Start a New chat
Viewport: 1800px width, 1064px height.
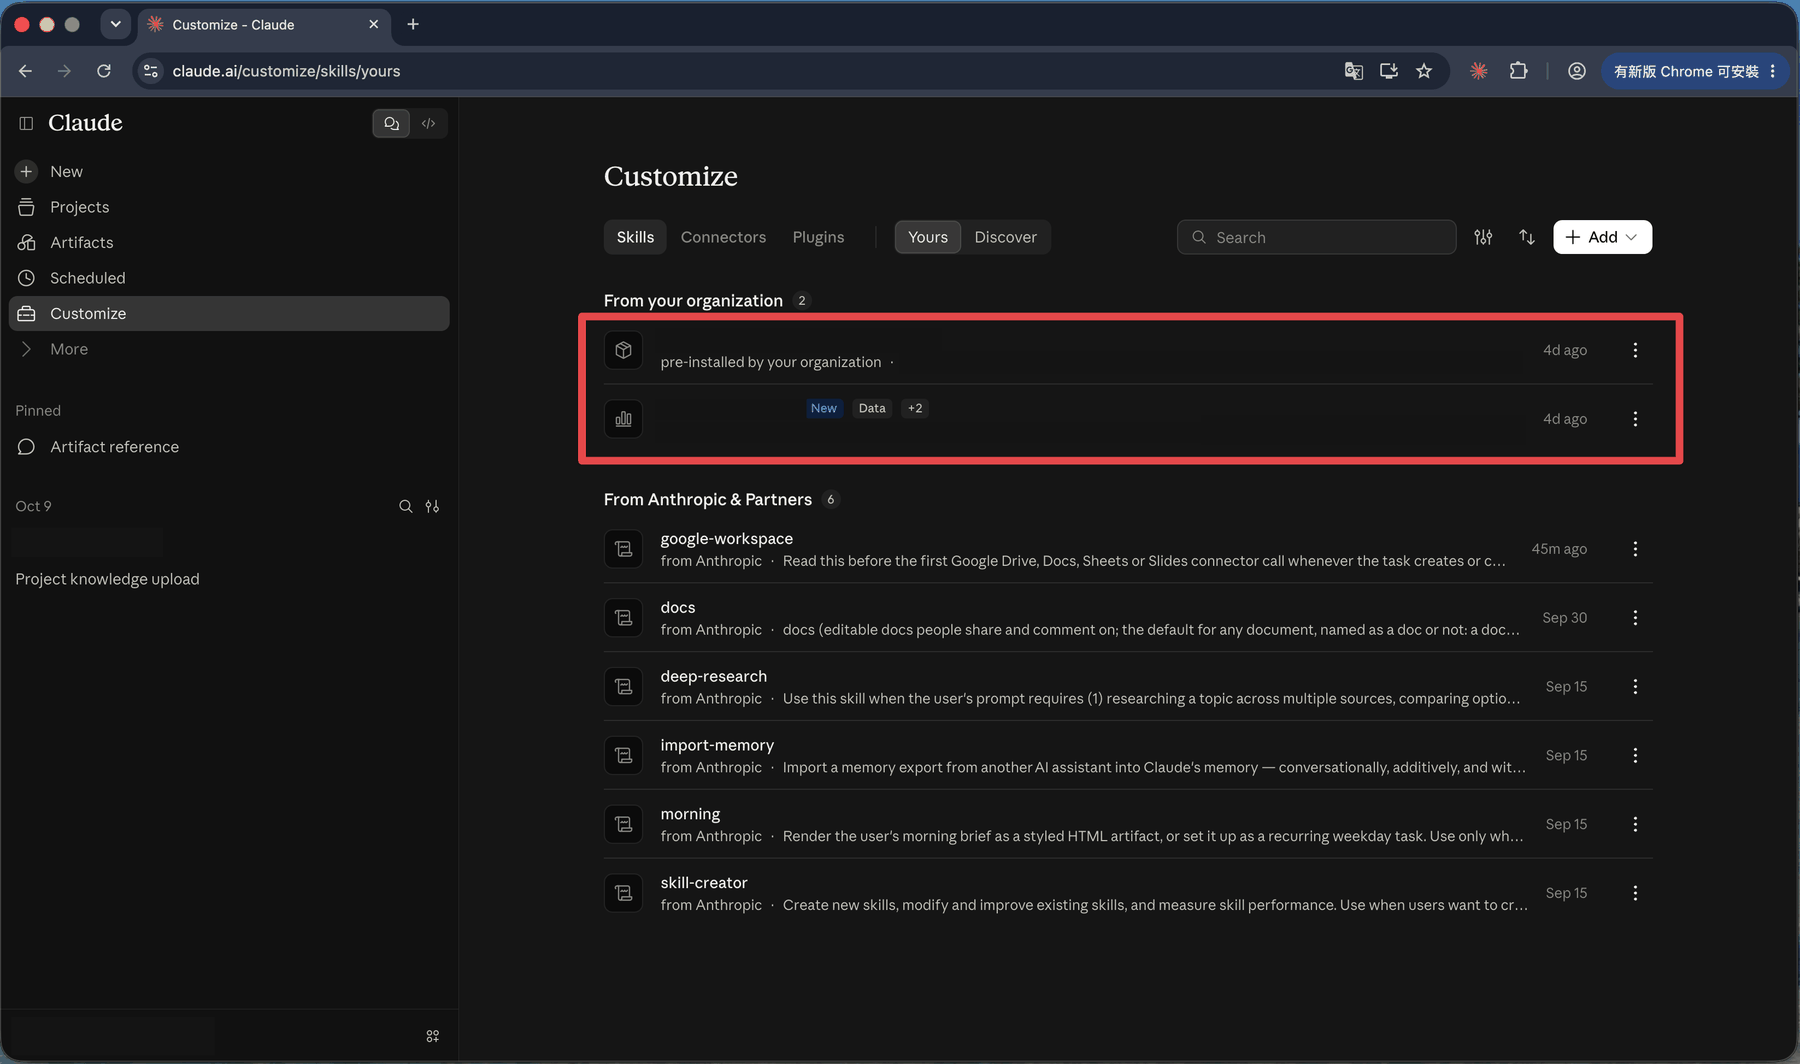(x=229, y=171)
